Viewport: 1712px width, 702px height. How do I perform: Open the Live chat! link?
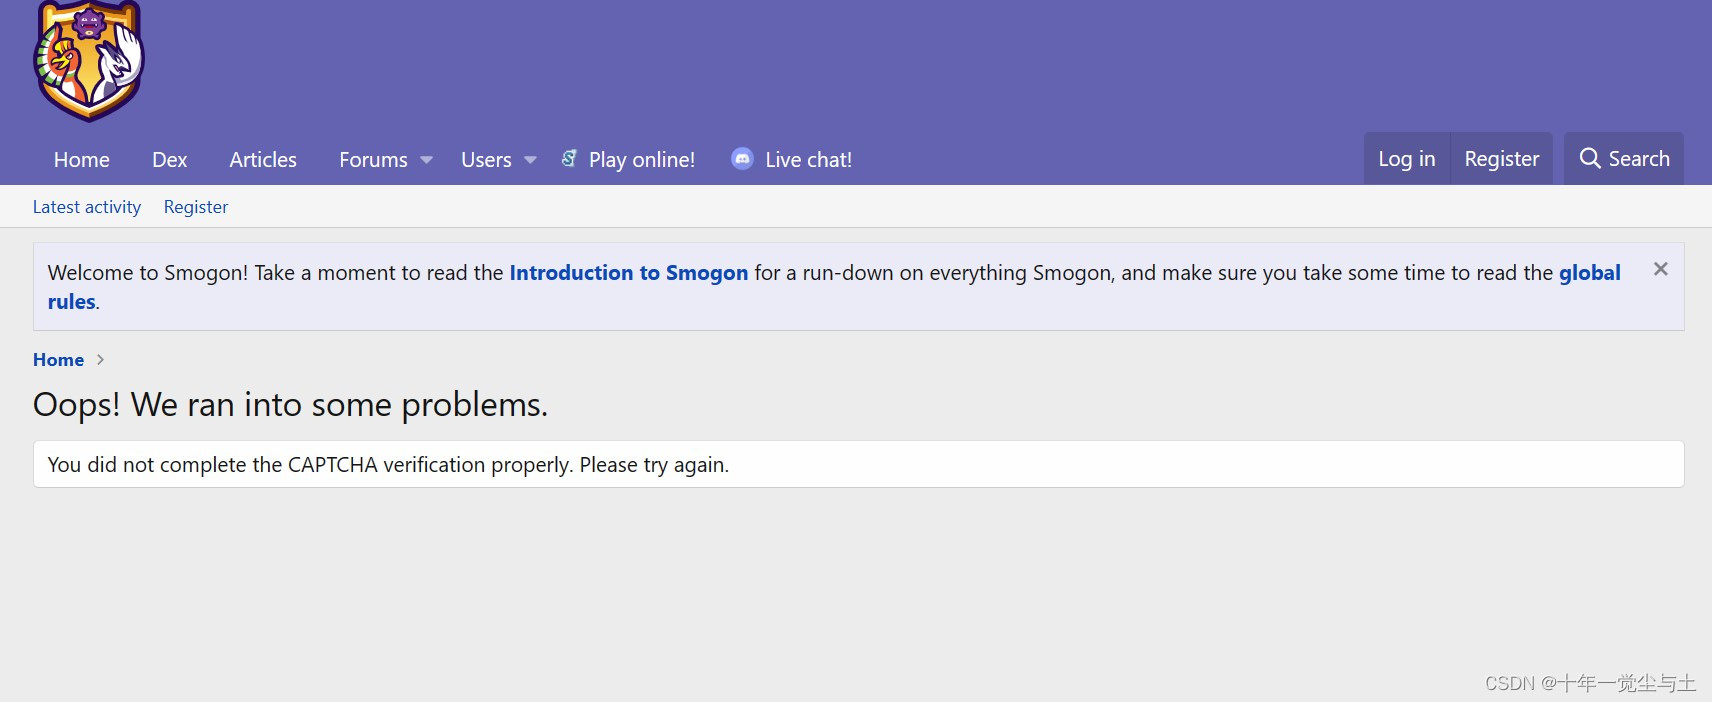point(809,160)
